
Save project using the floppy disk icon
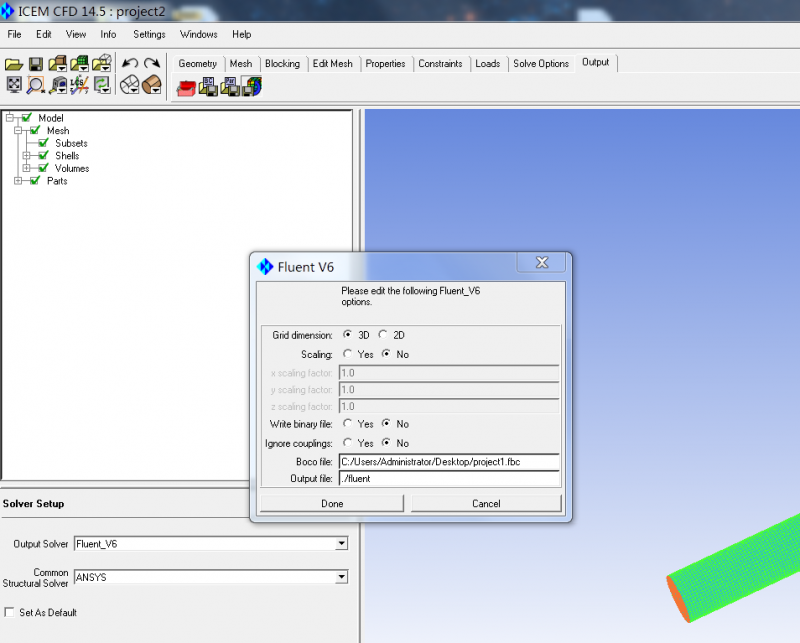click(x=36, y=64)
